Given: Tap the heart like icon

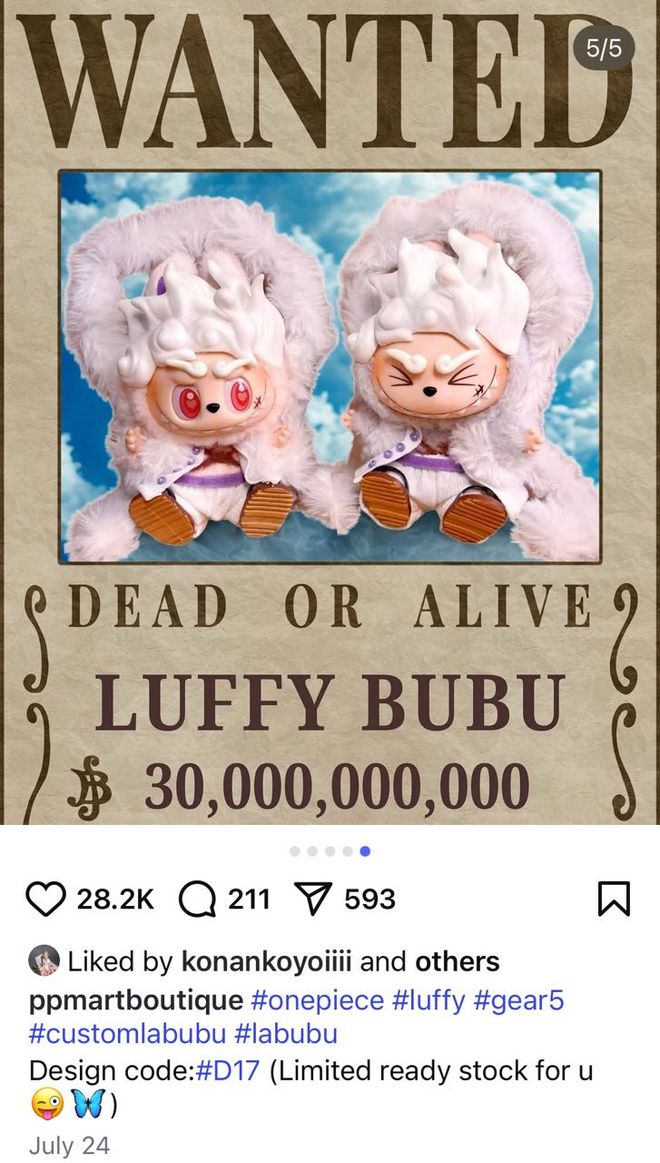Looking at the screenshot, I should [x=46, y=900].
